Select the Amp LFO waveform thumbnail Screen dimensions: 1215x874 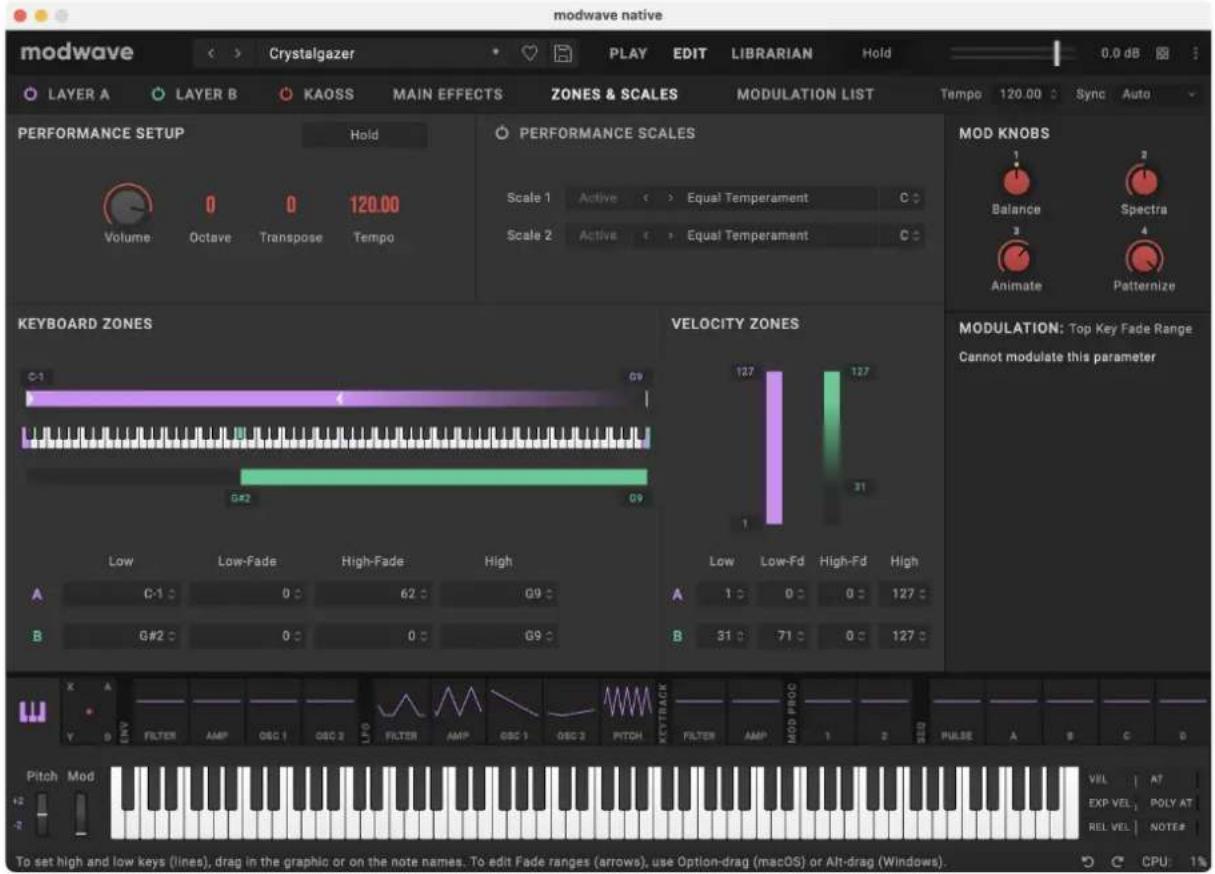click(457, 712)
